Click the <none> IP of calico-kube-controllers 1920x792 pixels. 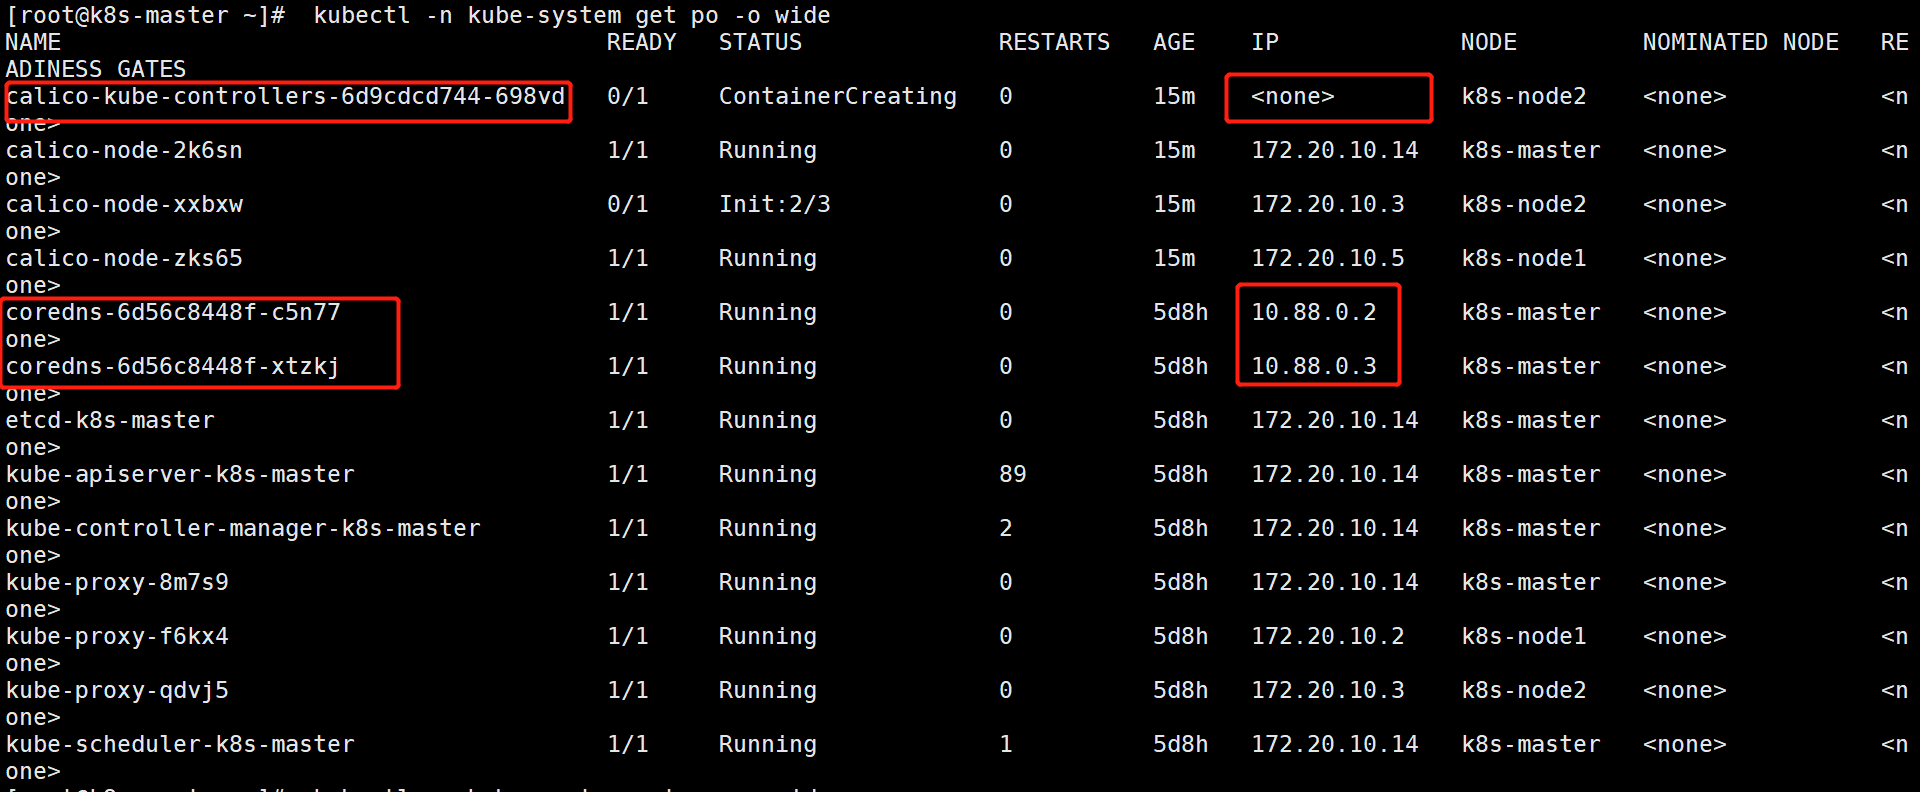pos(1293,96)
